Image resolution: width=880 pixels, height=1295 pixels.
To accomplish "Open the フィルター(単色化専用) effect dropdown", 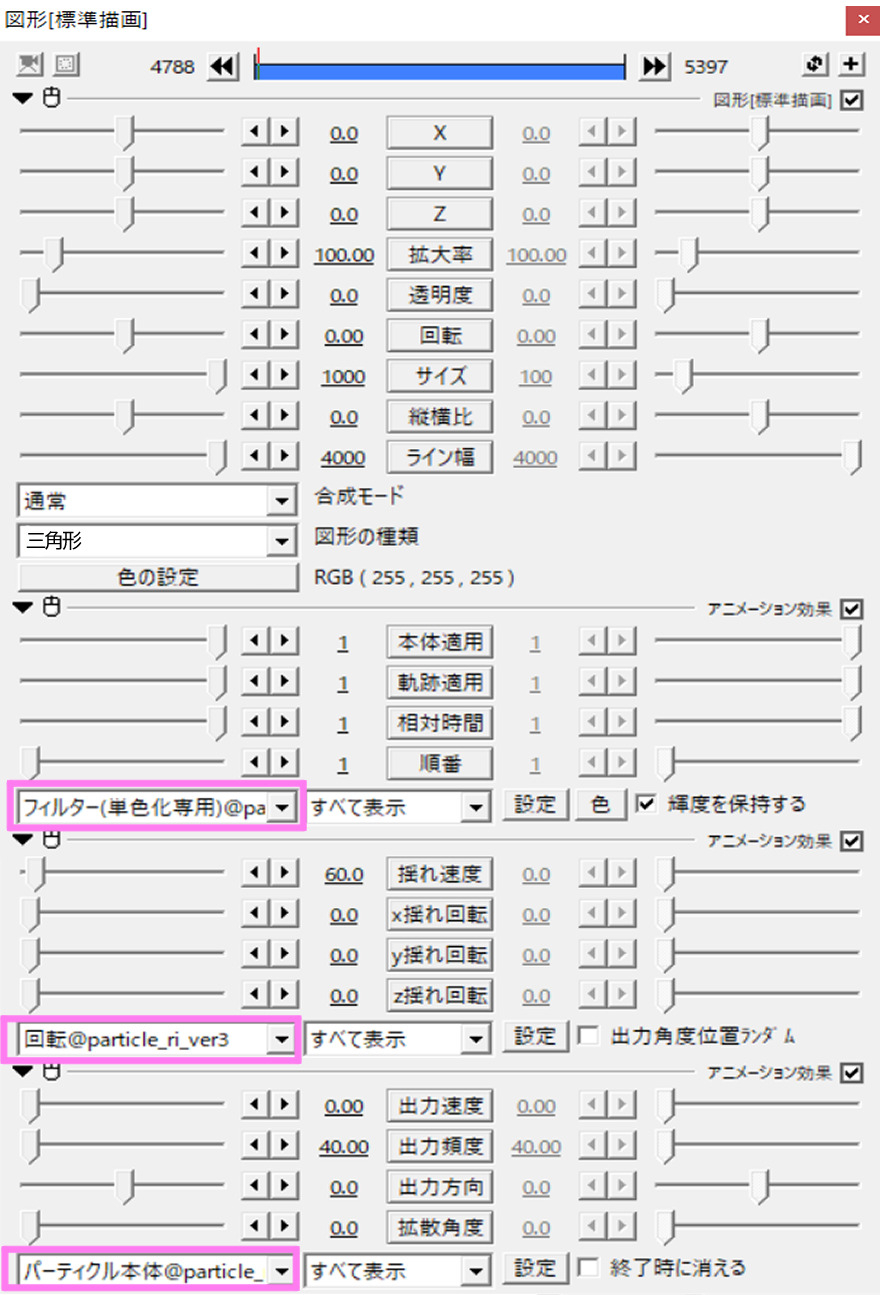I will [157, 806].
